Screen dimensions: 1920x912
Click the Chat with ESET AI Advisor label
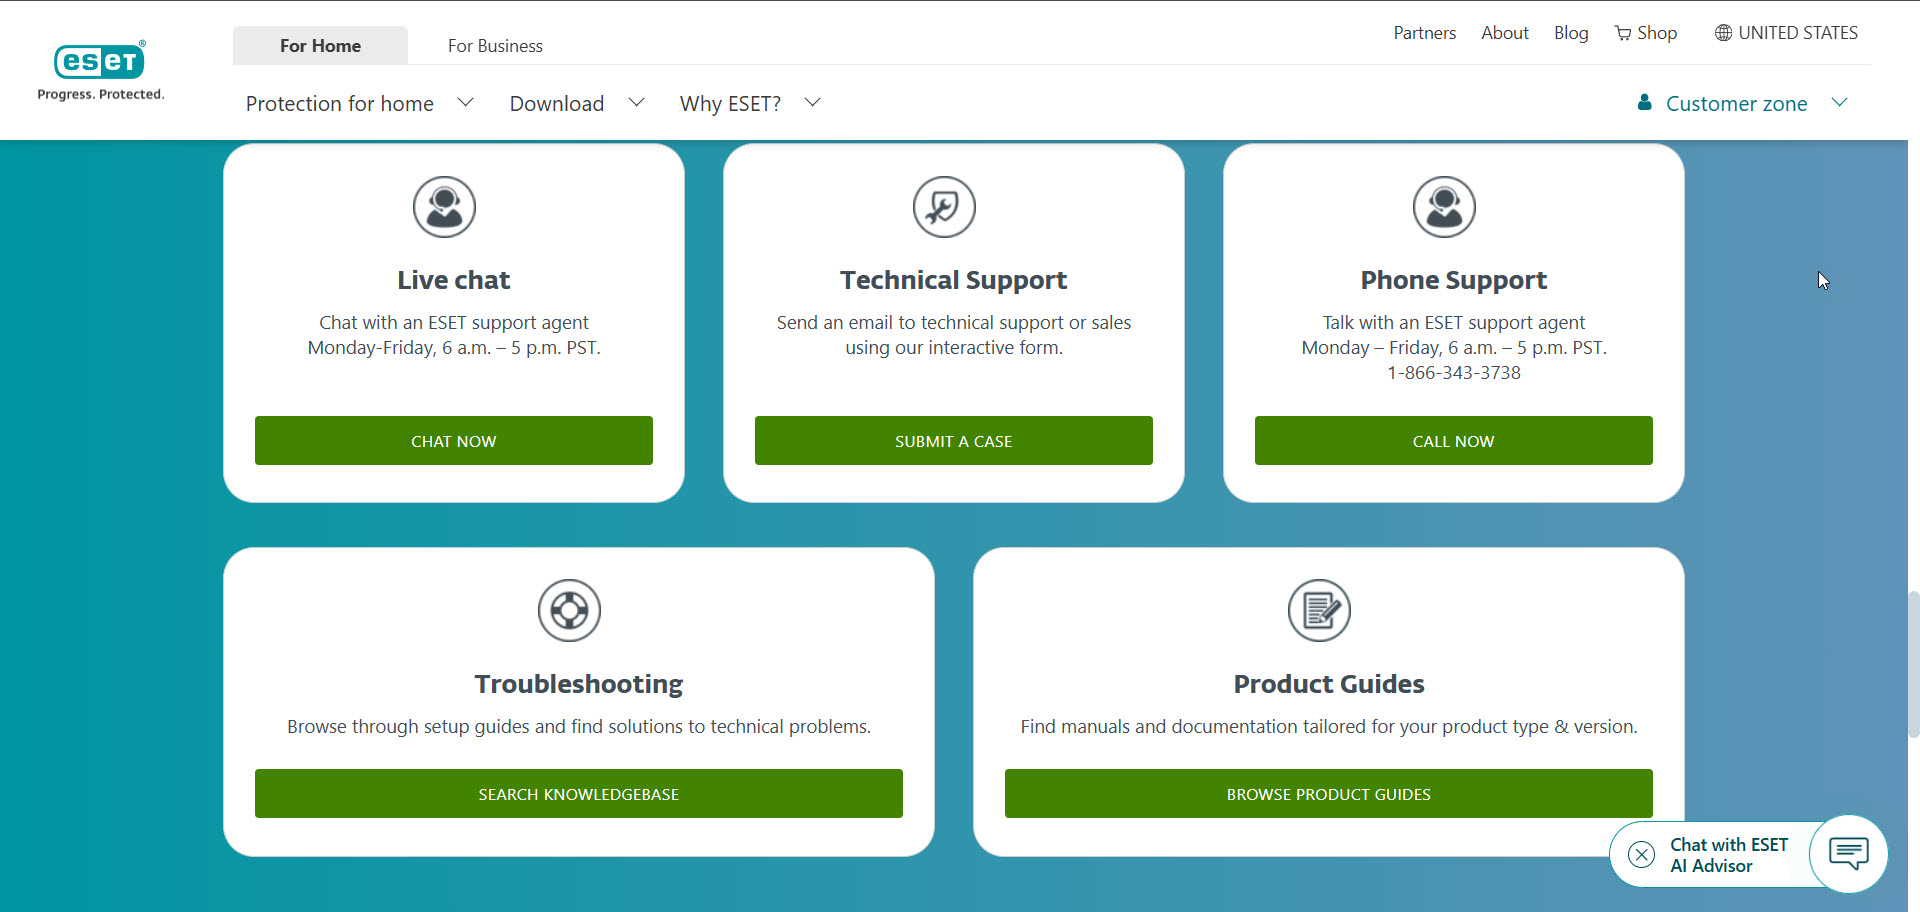[x=1729, y=855]
